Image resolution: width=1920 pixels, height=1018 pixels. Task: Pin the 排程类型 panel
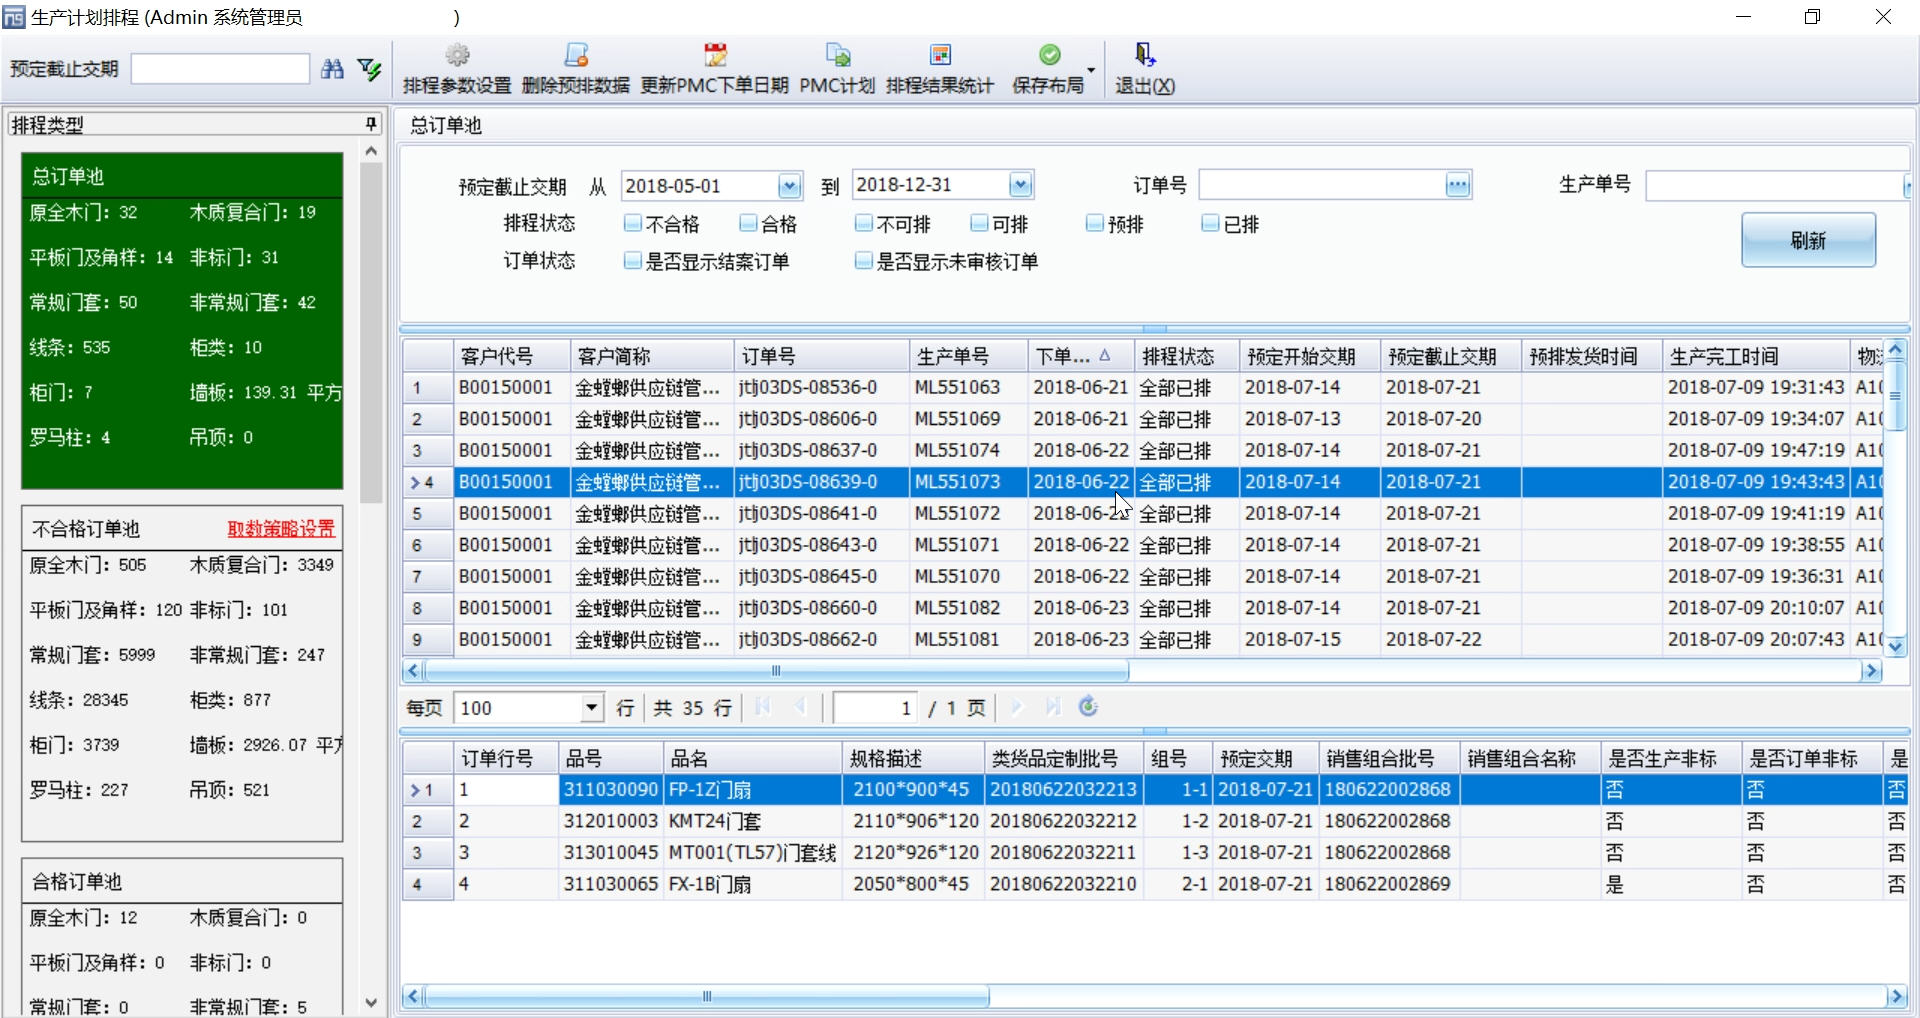click(371, 124)
